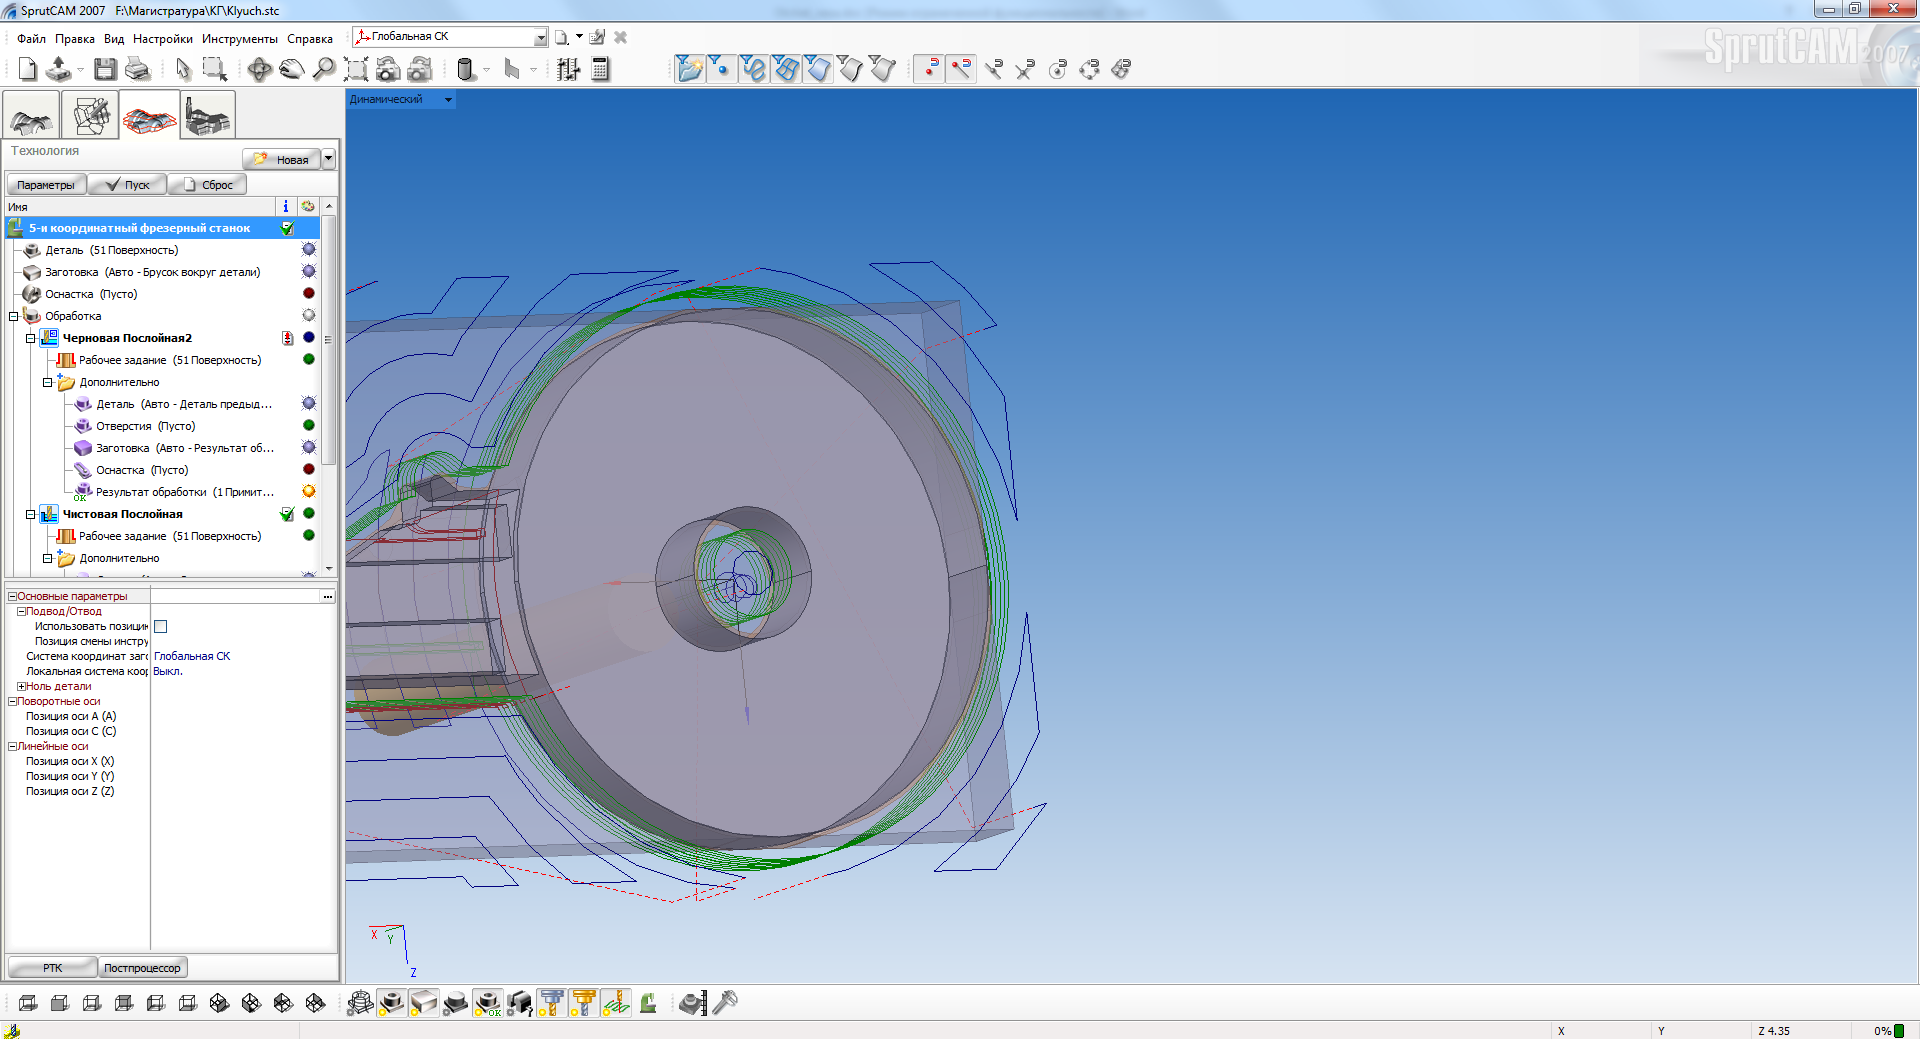Click the Параметры button

click(x=46, y=185)
